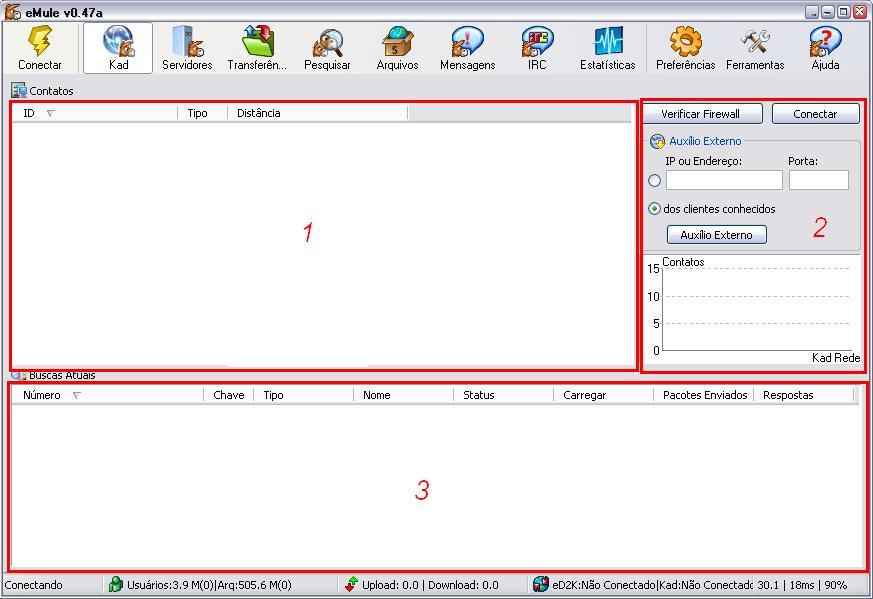Click '30.1 | 18ms | 90%' status text
The image size is (873, 599).
802,585
